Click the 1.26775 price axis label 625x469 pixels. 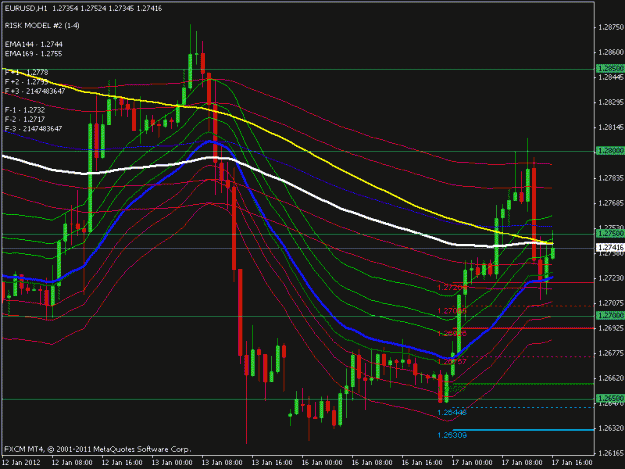(611, 353)
